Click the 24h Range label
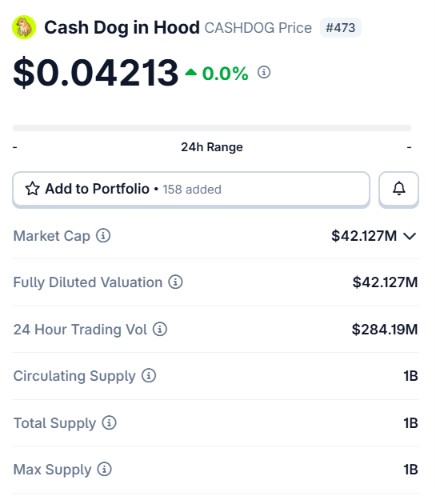The image size is (435, 496). (x=212, y=147)
